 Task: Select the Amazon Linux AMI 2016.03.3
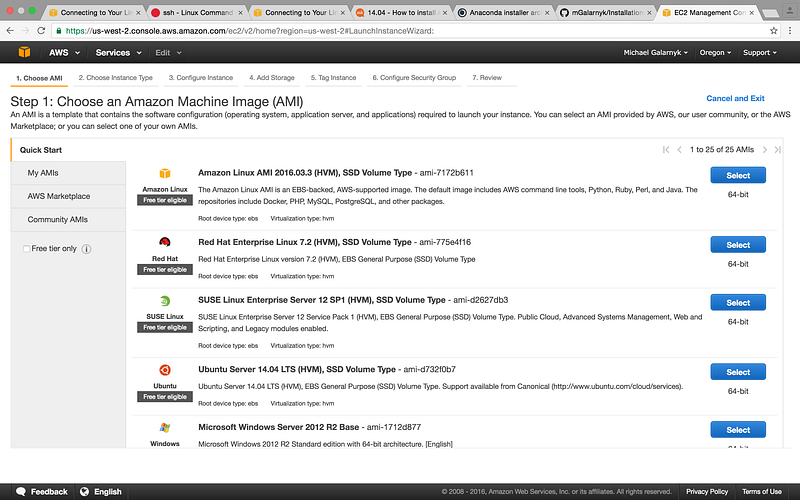point(738,175)
